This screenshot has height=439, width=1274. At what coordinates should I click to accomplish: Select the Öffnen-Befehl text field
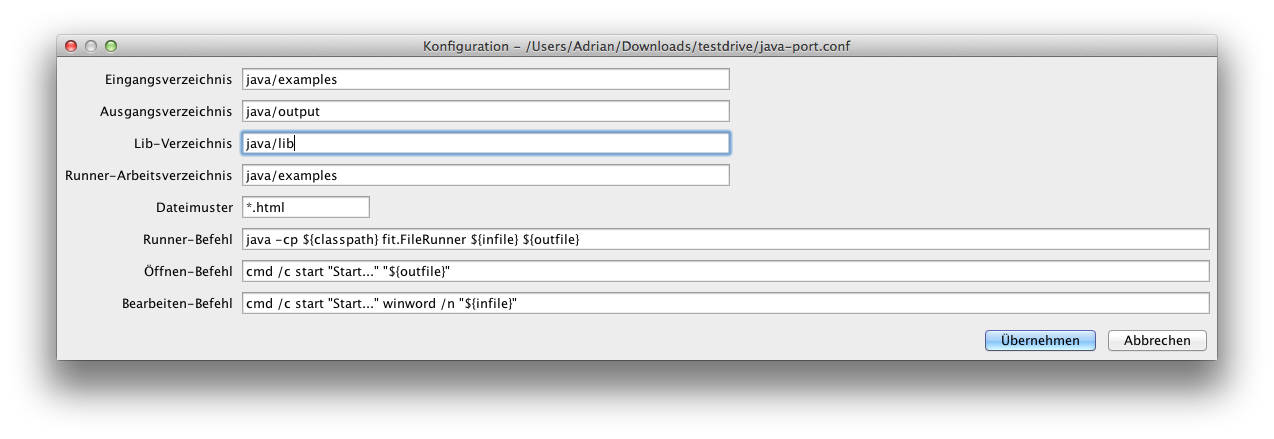[x=726, y=271]
